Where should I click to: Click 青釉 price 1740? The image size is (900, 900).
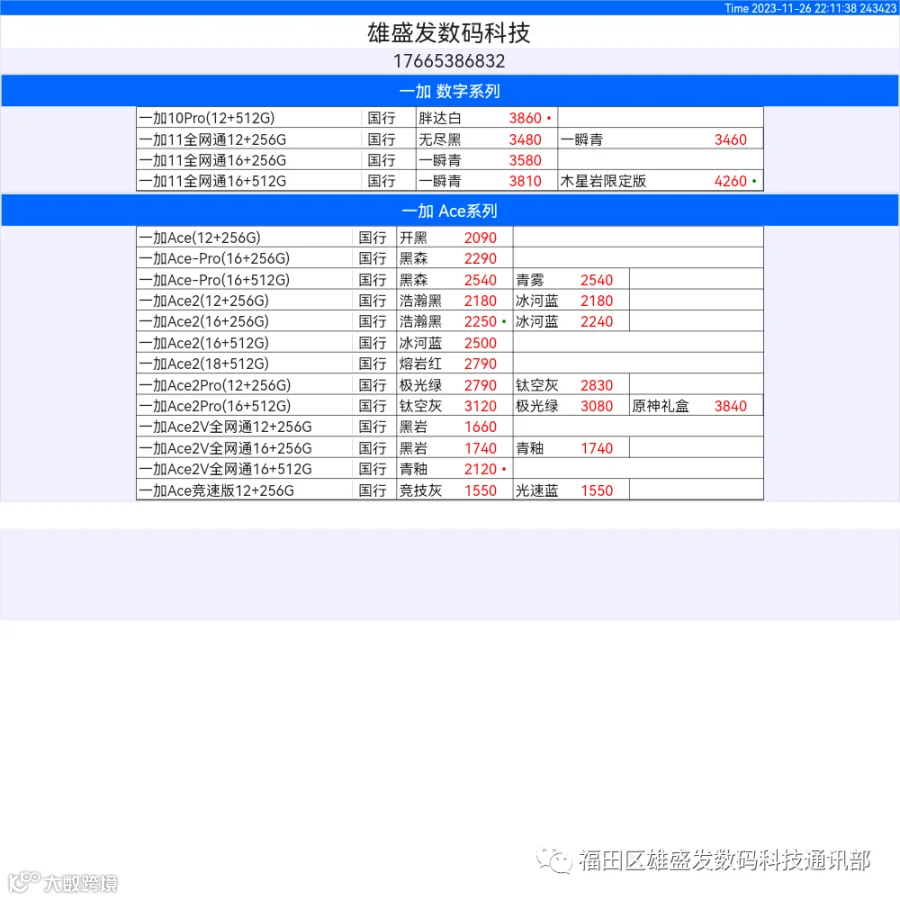click(x=596, y=448)
